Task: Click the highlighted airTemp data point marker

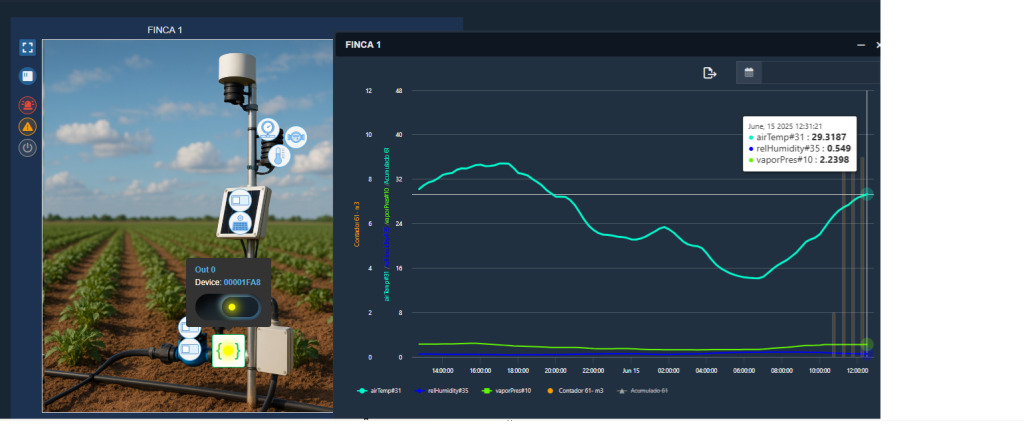Action: (x=866, y=194)
